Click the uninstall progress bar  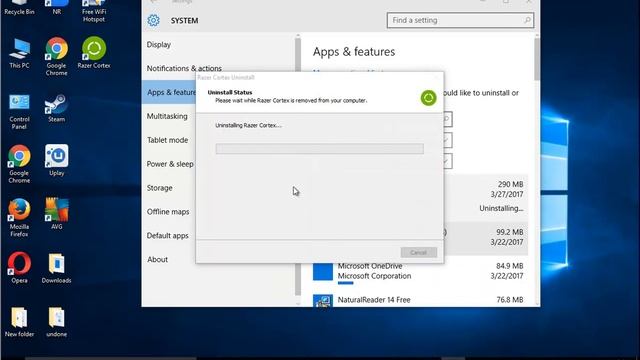320,149
